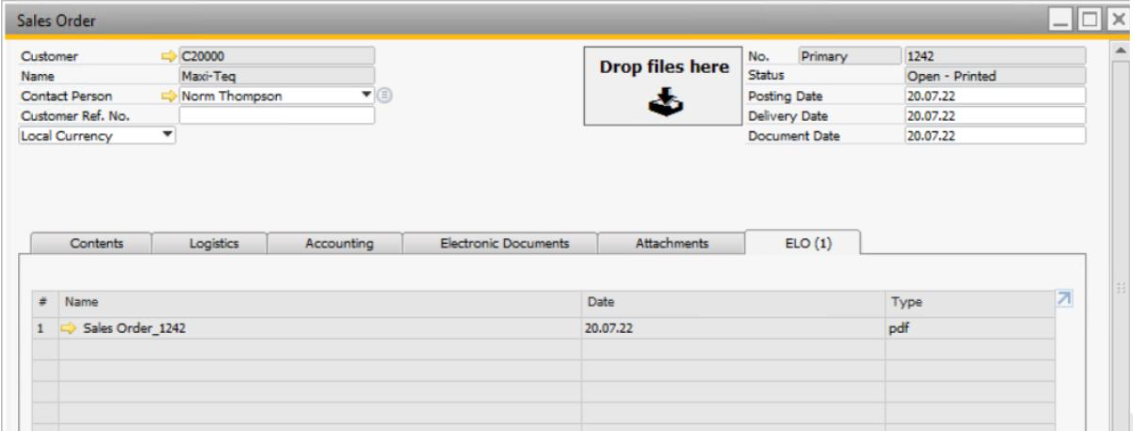The height and width of the screenshot is (431, 1133).
Task: Maximize the Sales Order window
Action: [1088, 21]
